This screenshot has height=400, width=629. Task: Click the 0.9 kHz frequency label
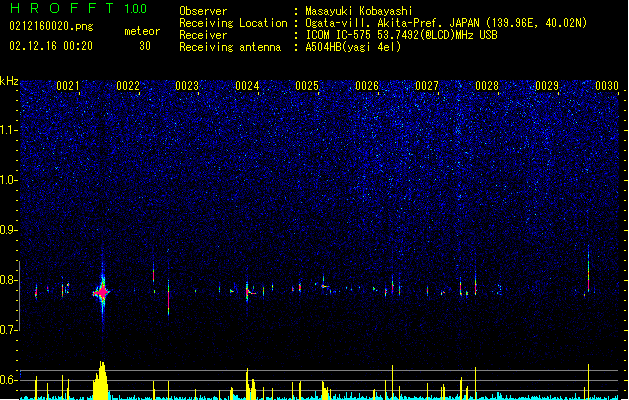point(8,229)
